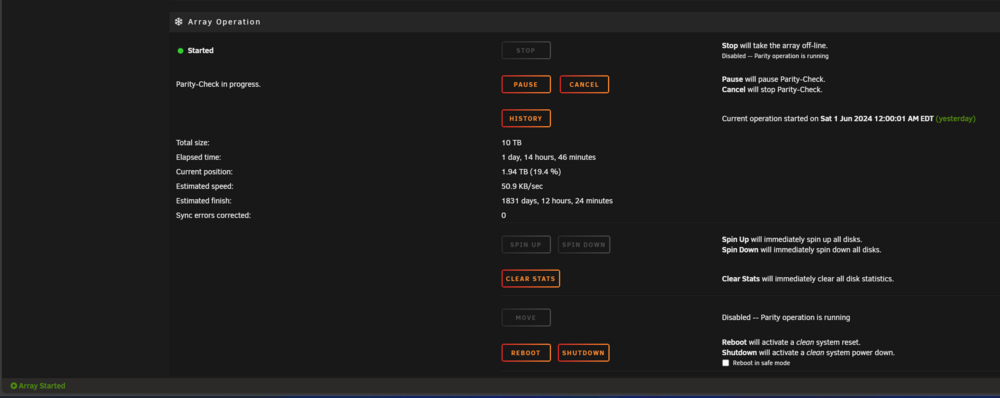Image resolution: width=1000 pixels, height=398 pixels.
Task: Click the 'Estimated finish:' label
Action: 203,201
